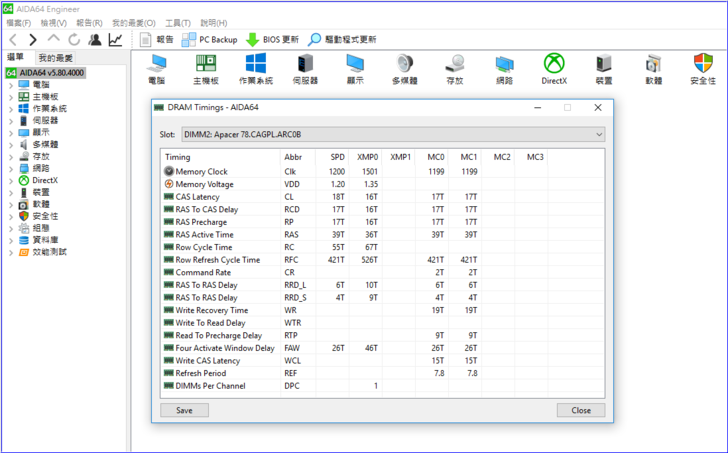The image size is (728, 453).
Task: Click the Close button in DRAM Timings
Action: pyautogui.click(x=580, y=410)
